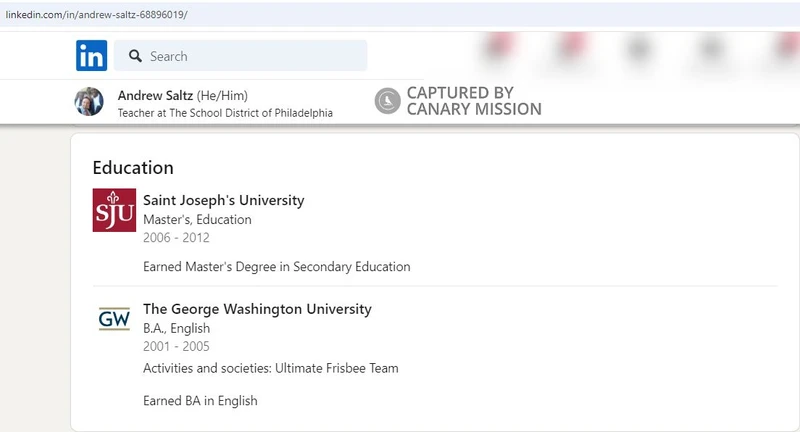Click the "Master's, Education" degree line
The height and width of the screenshot is (432, 800).
click(197, 219)
